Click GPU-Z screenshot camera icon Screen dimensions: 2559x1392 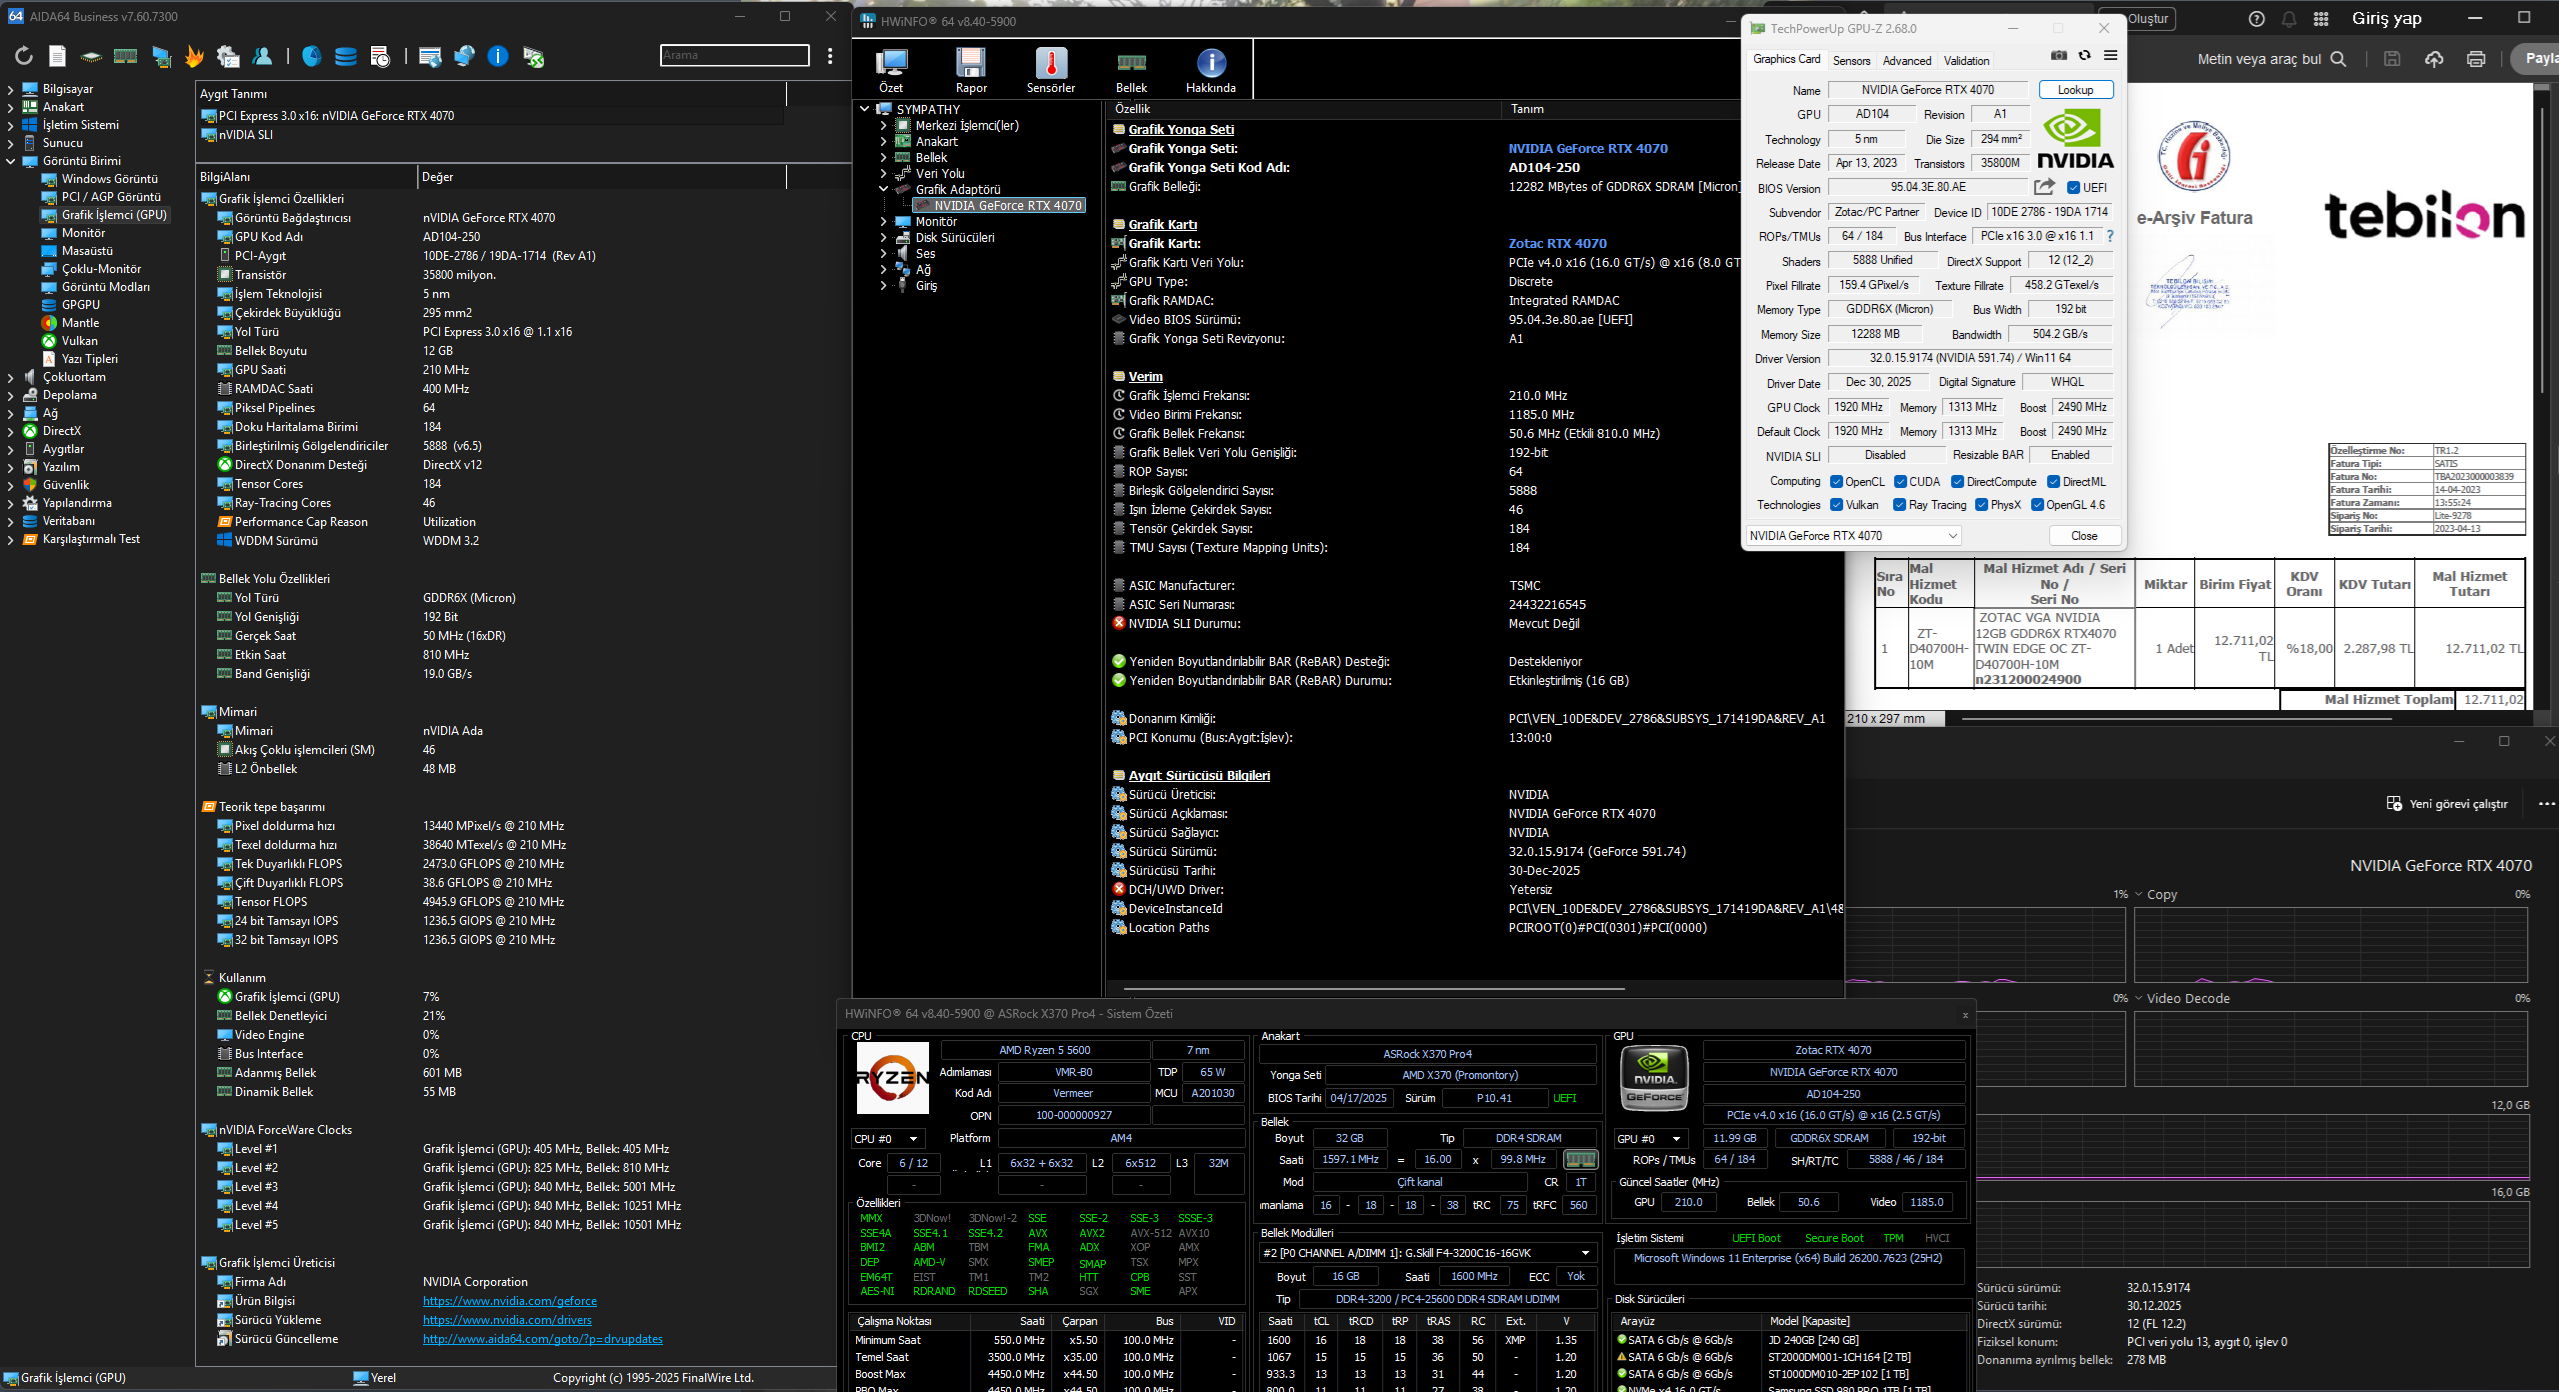coord(2058,56)
